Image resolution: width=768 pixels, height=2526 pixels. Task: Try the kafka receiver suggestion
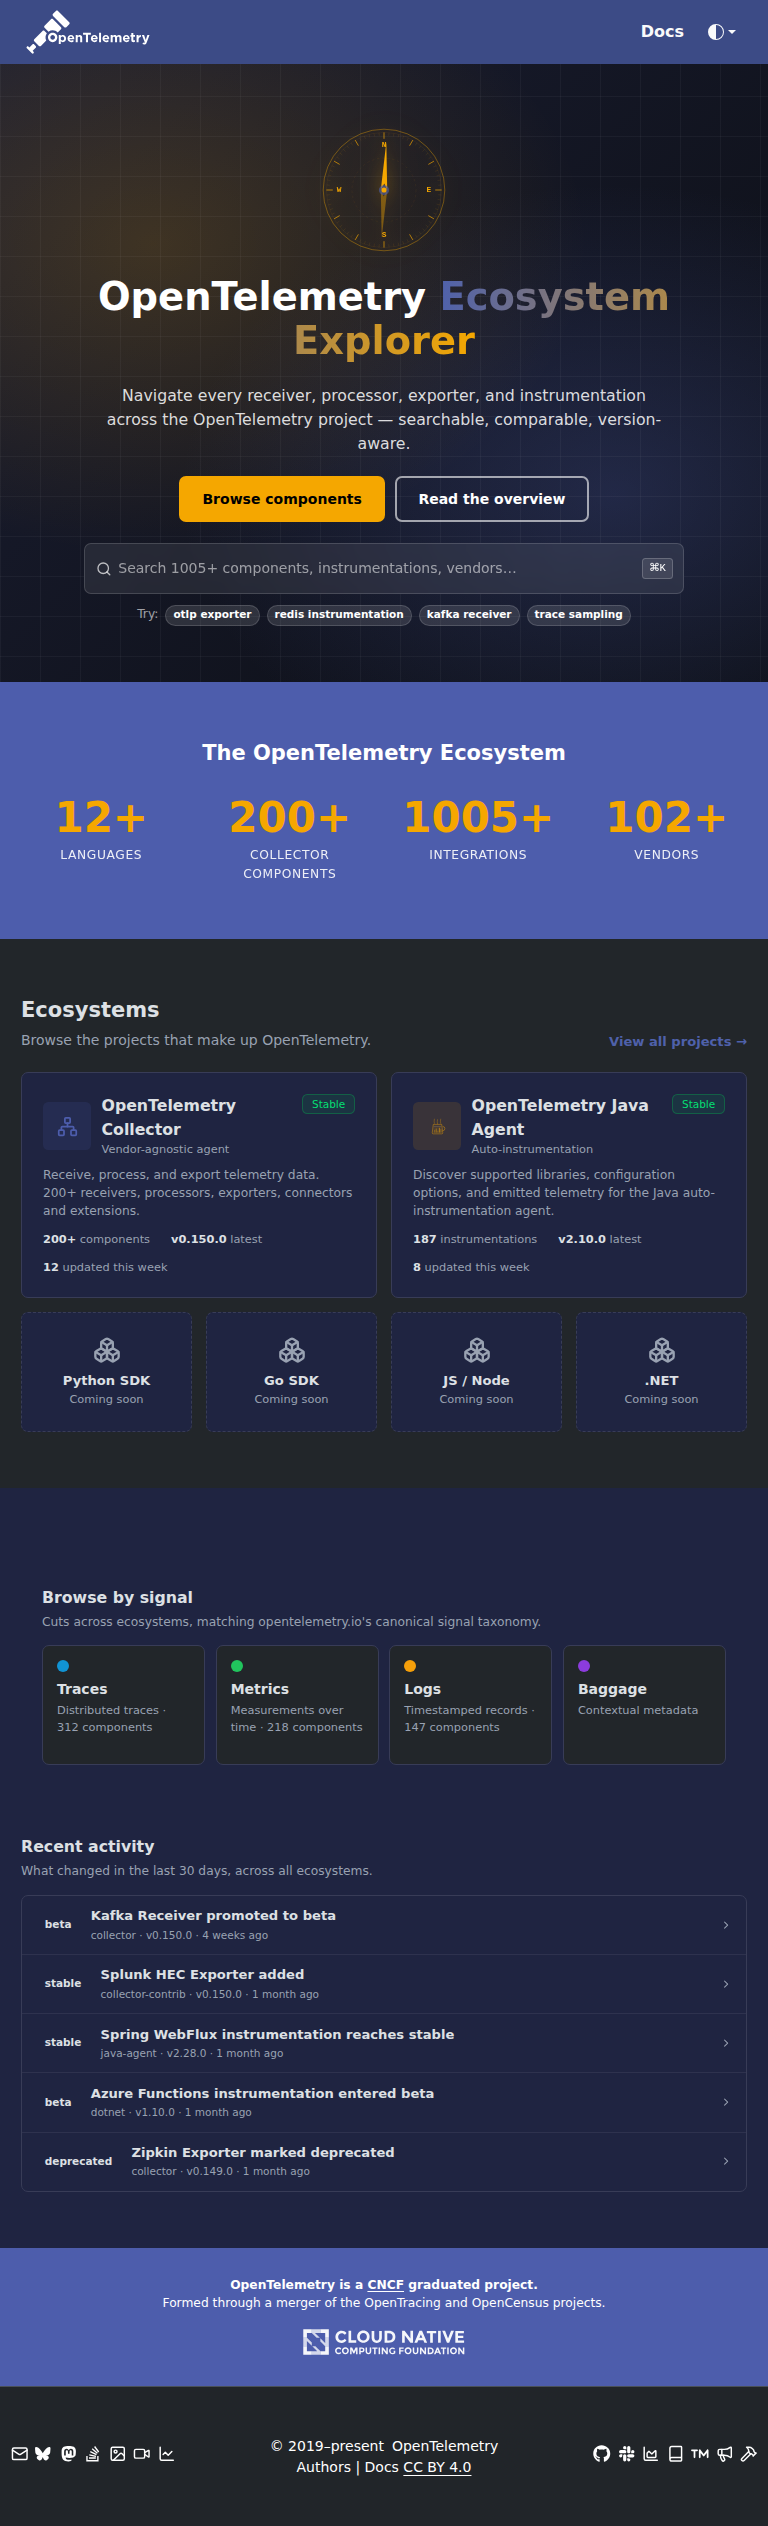(x=469, y=615)
